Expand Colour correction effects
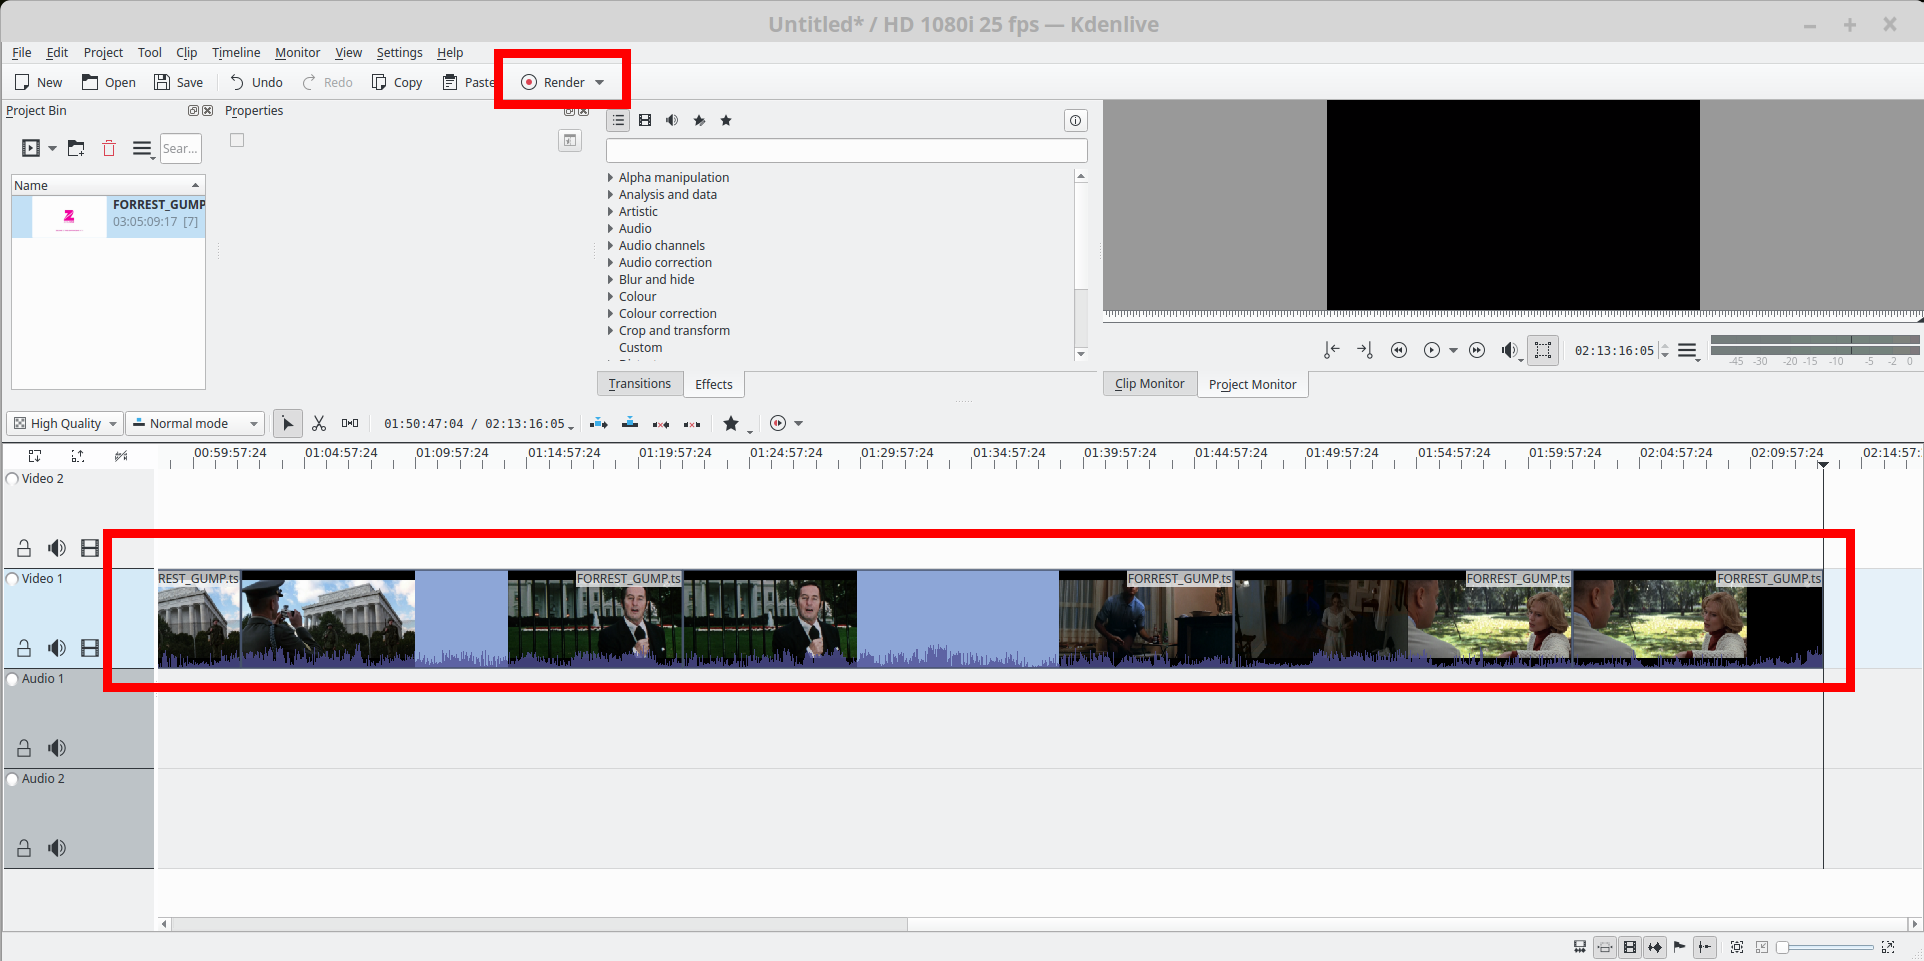The height and width of the screenshot is (961, 1924). click(610, 314)
